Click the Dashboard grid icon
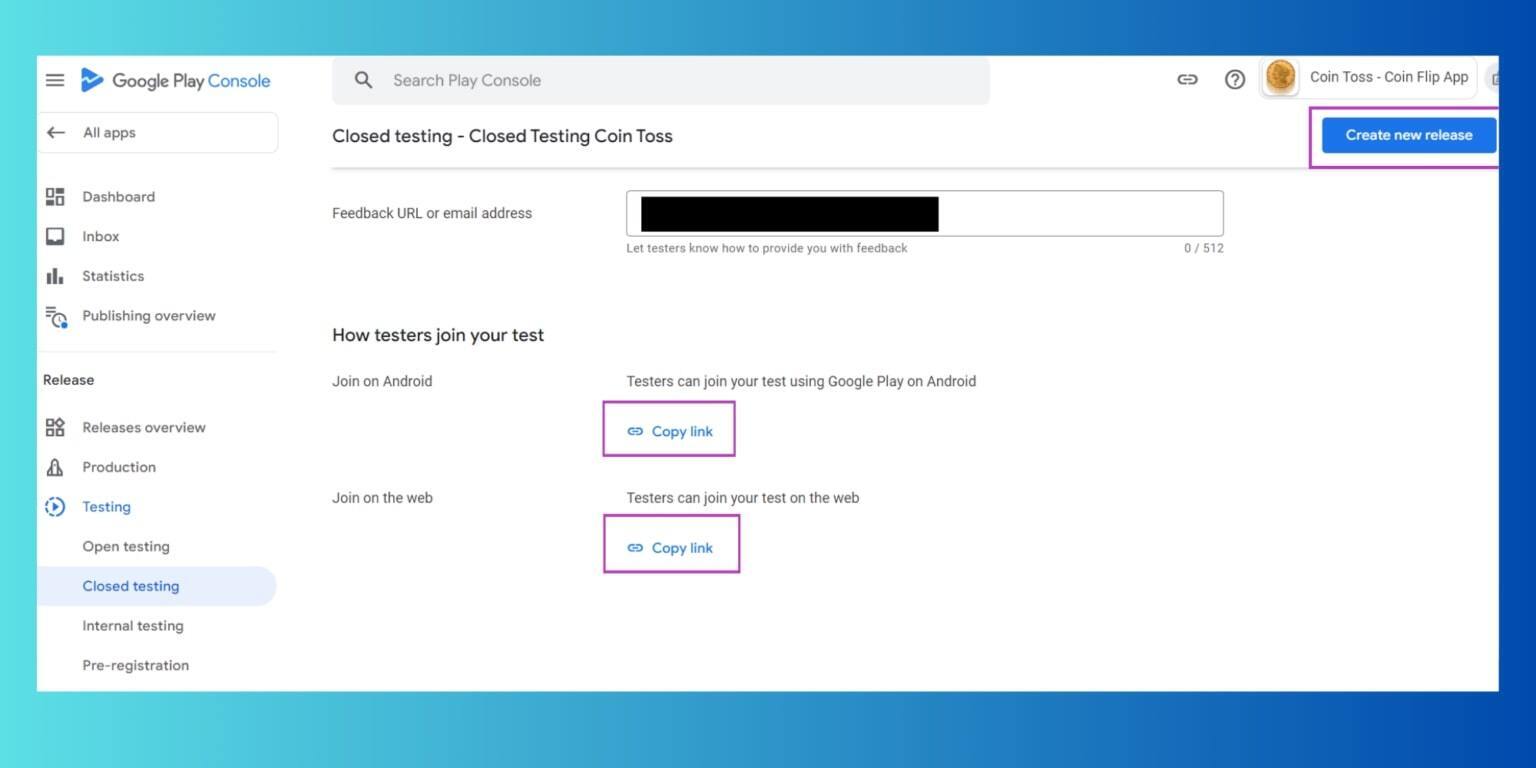 [x=55, y=197]
